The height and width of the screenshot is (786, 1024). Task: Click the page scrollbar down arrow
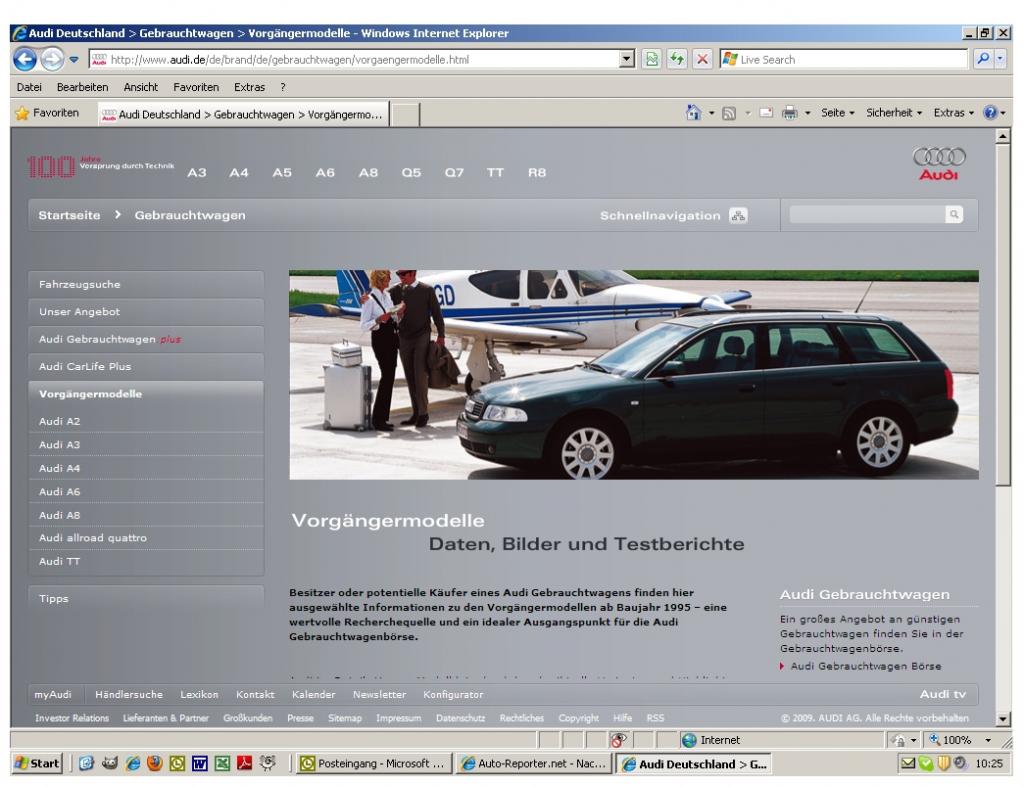(1003, 719)
